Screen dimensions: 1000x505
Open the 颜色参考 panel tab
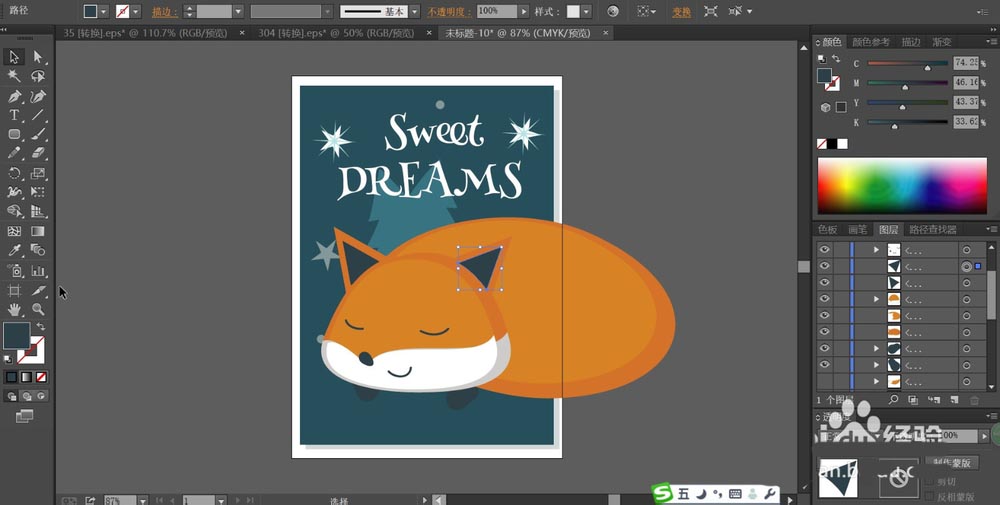871,42
